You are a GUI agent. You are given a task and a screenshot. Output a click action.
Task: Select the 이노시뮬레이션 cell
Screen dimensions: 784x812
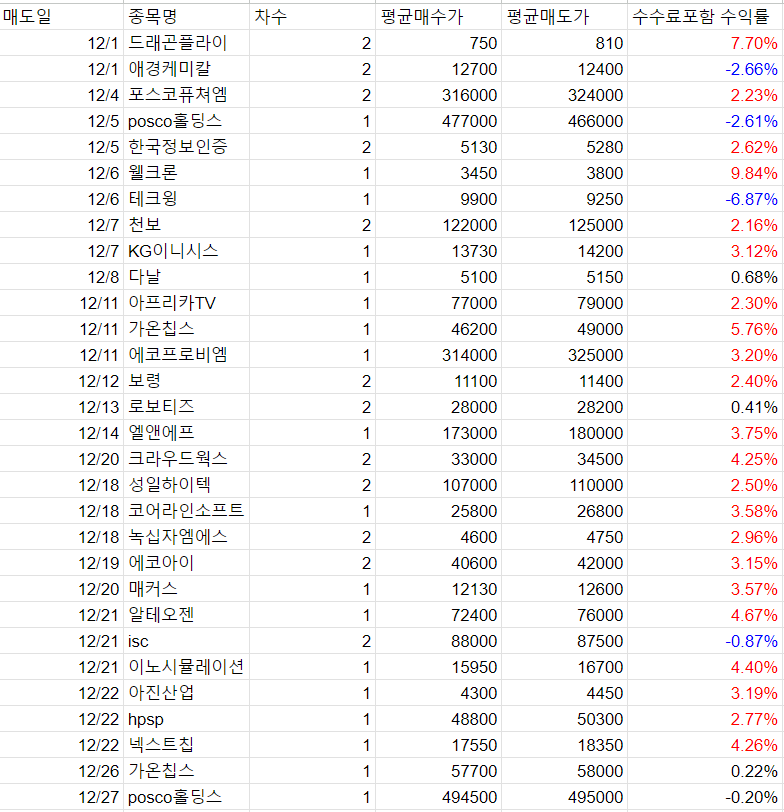pos(186,667)
